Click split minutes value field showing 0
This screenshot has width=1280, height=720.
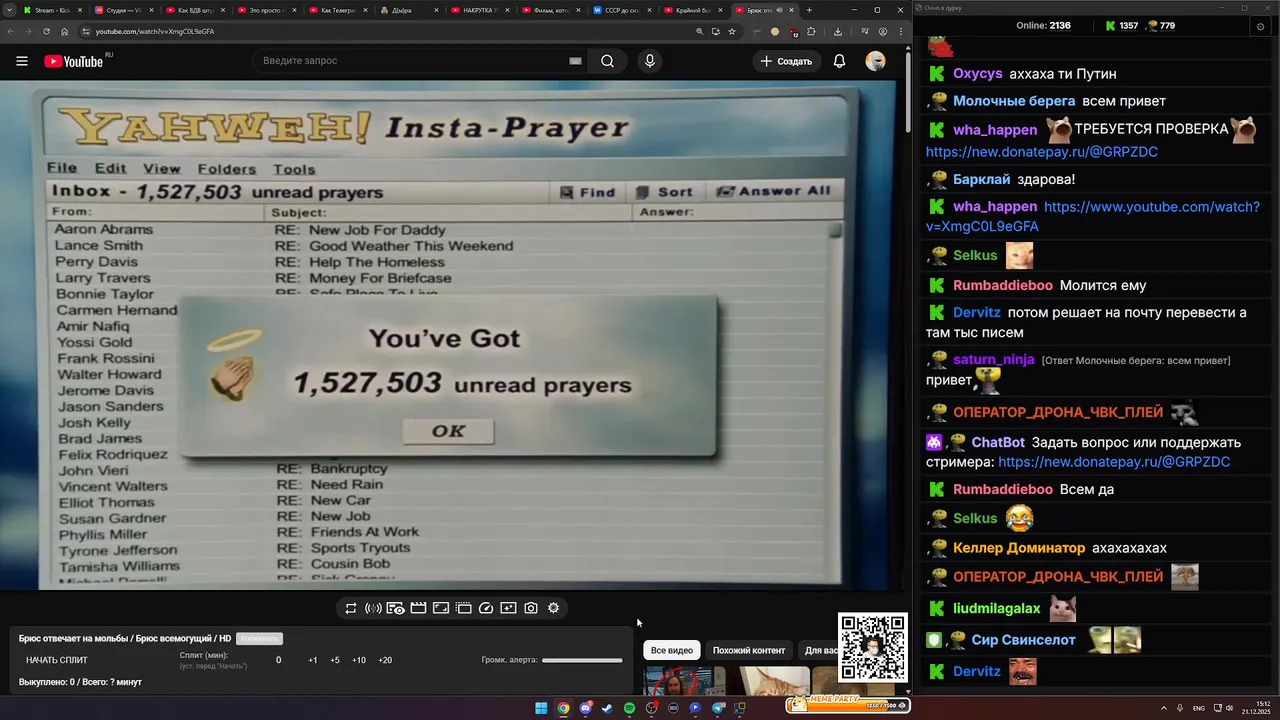278,660
